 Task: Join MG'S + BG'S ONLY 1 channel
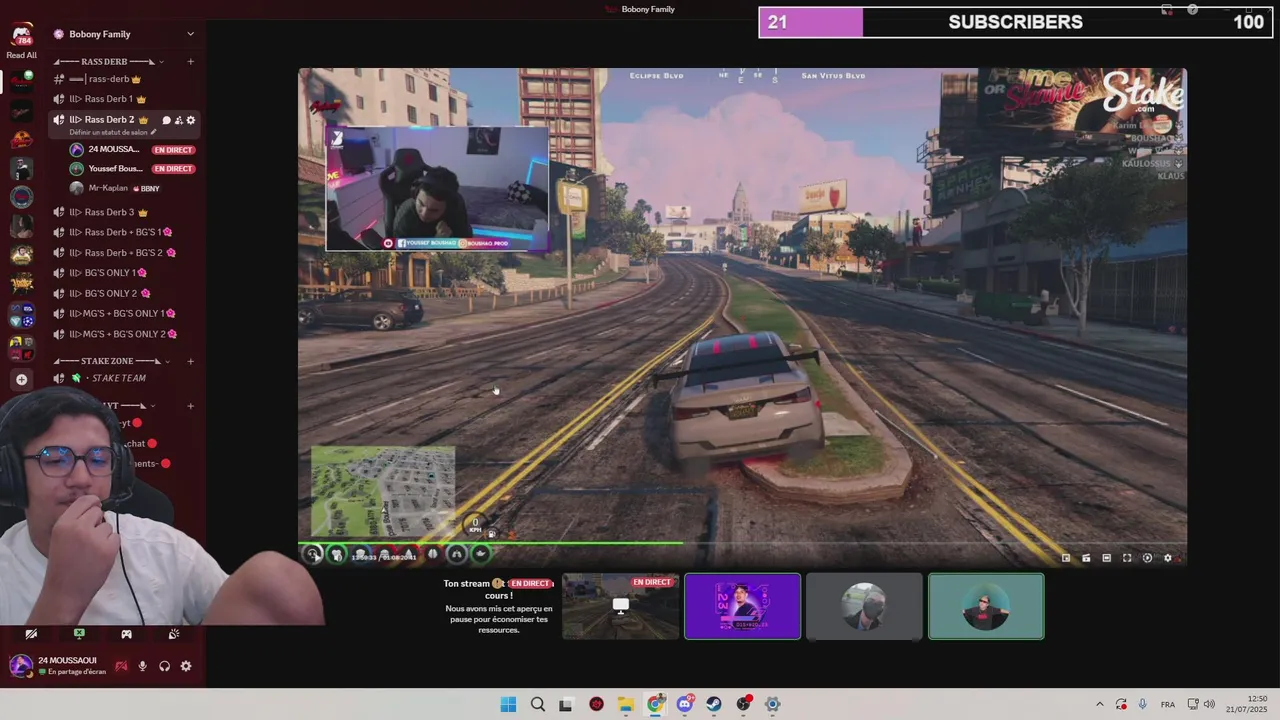[x=124, y=314]
